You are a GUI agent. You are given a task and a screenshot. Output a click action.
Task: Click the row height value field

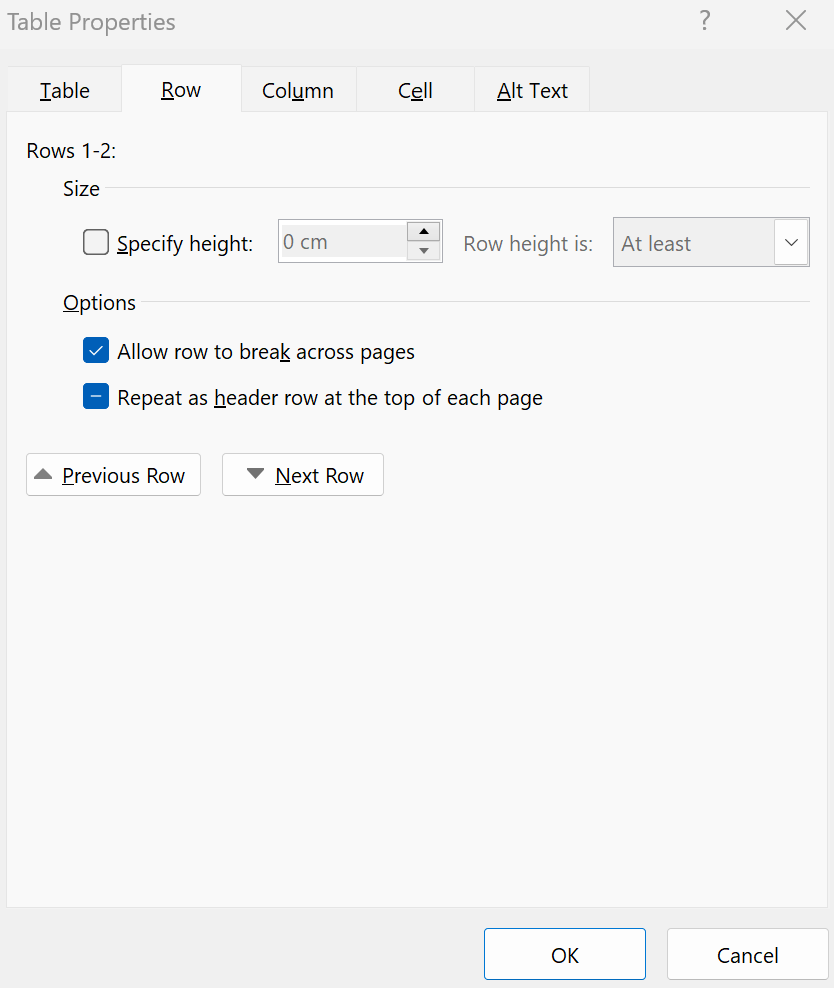[343, 242]
